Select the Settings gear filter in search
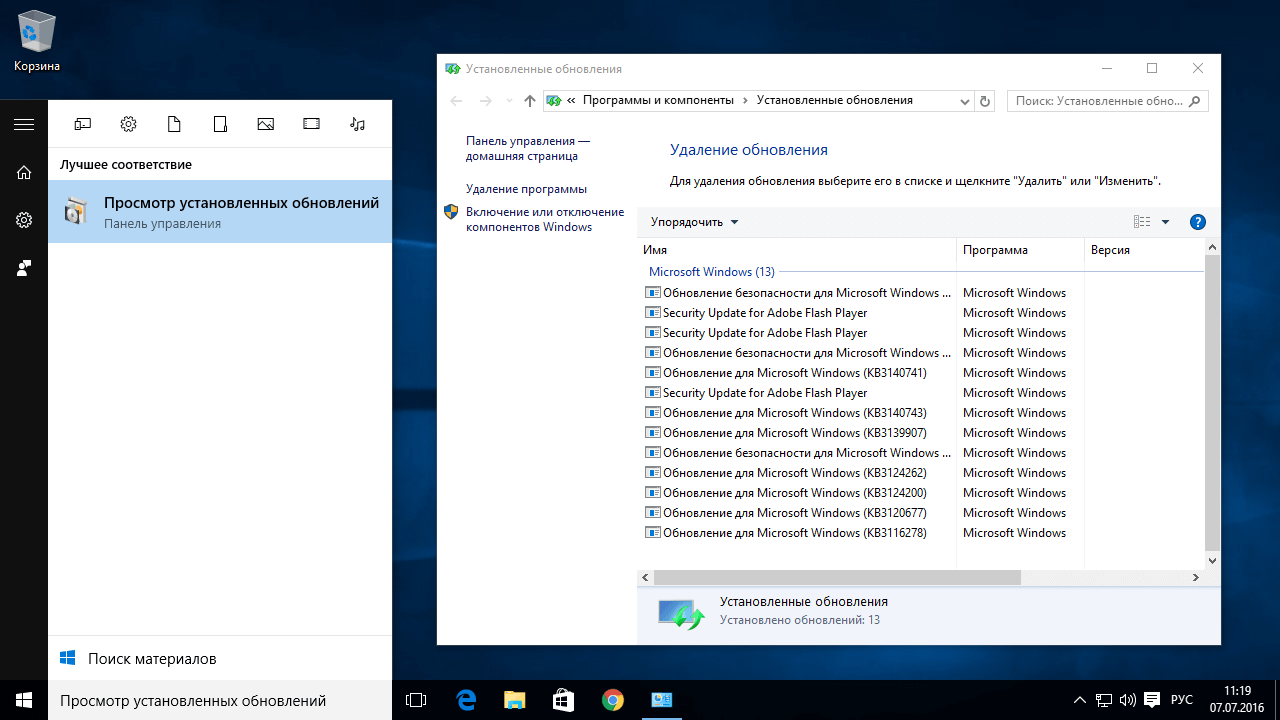This screenshot has height=720, width=1280. pos(128,124)
